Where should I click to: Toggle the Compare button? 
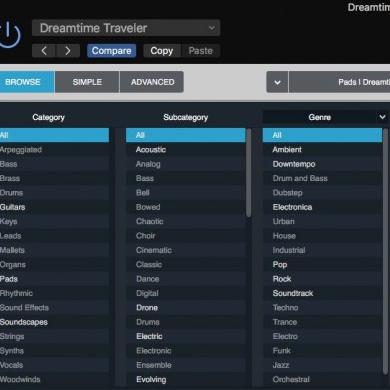(x=111, y=51)
